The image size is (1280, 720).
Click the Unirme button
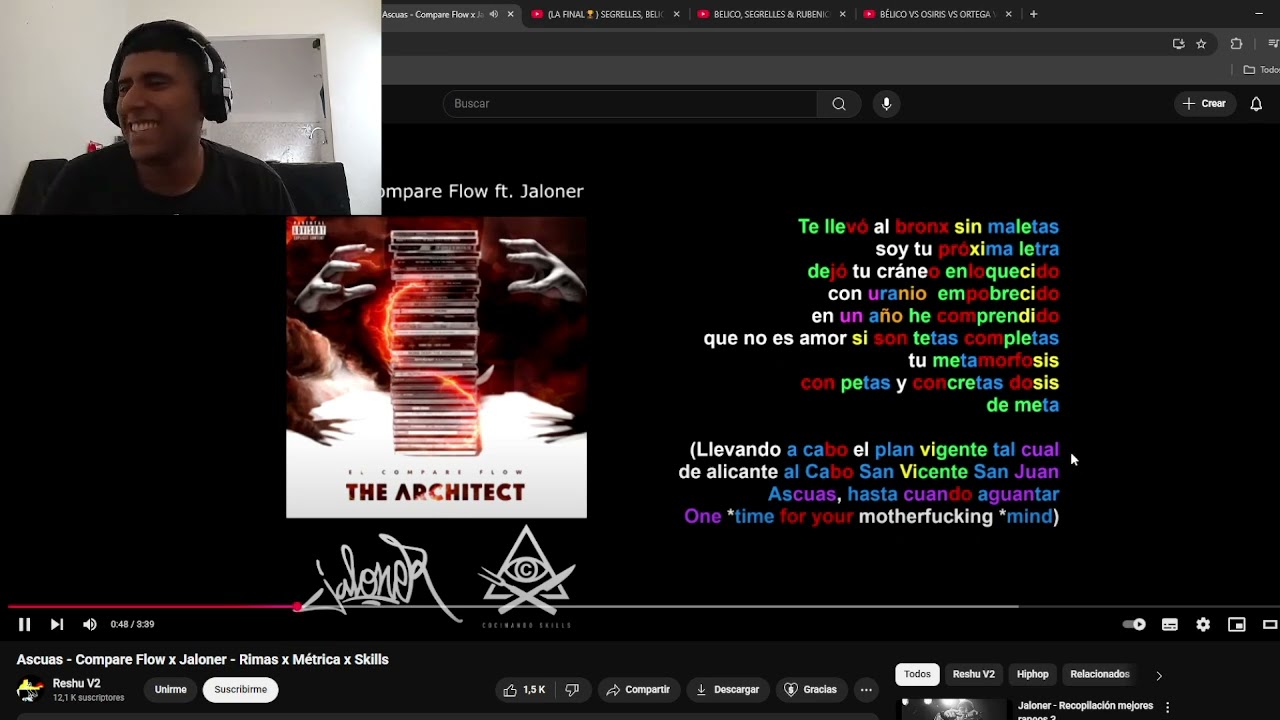point(170,690)
